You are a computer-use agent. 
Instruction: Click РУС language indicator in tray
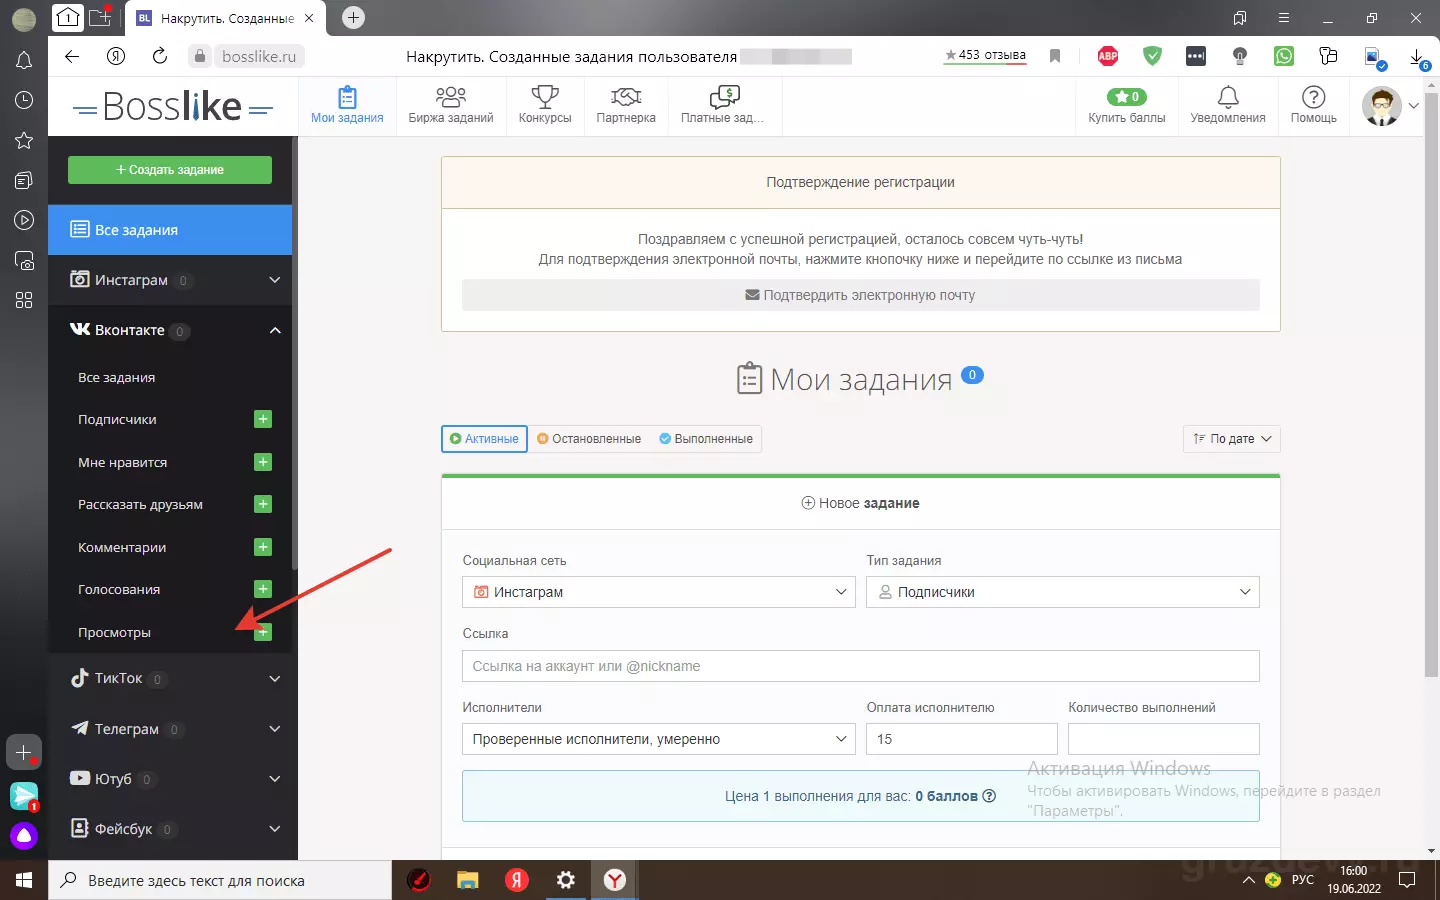[x=1302, y=880]
